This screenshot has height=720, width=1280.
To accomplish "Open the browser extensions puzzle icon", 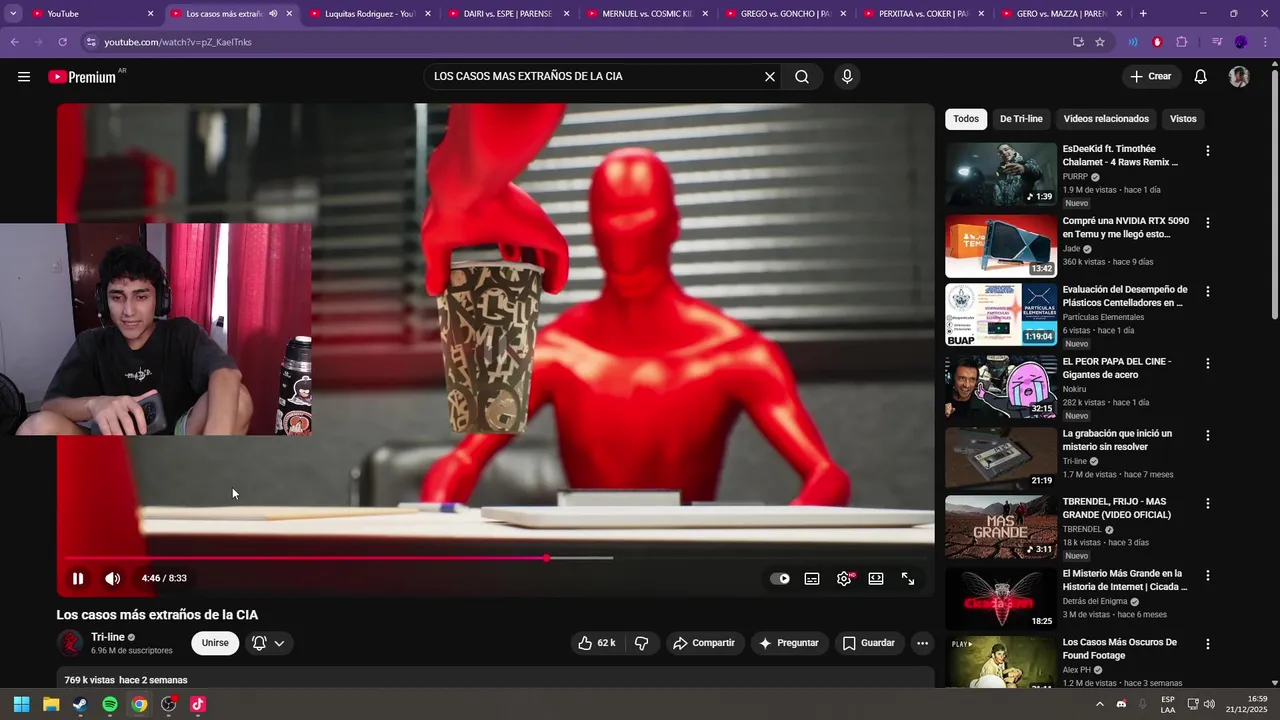I will point(1182,42).
